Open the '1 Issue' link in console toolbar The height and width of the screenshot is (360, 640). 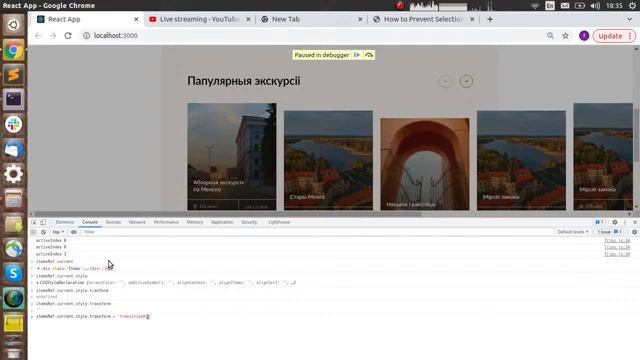point(609,232)
